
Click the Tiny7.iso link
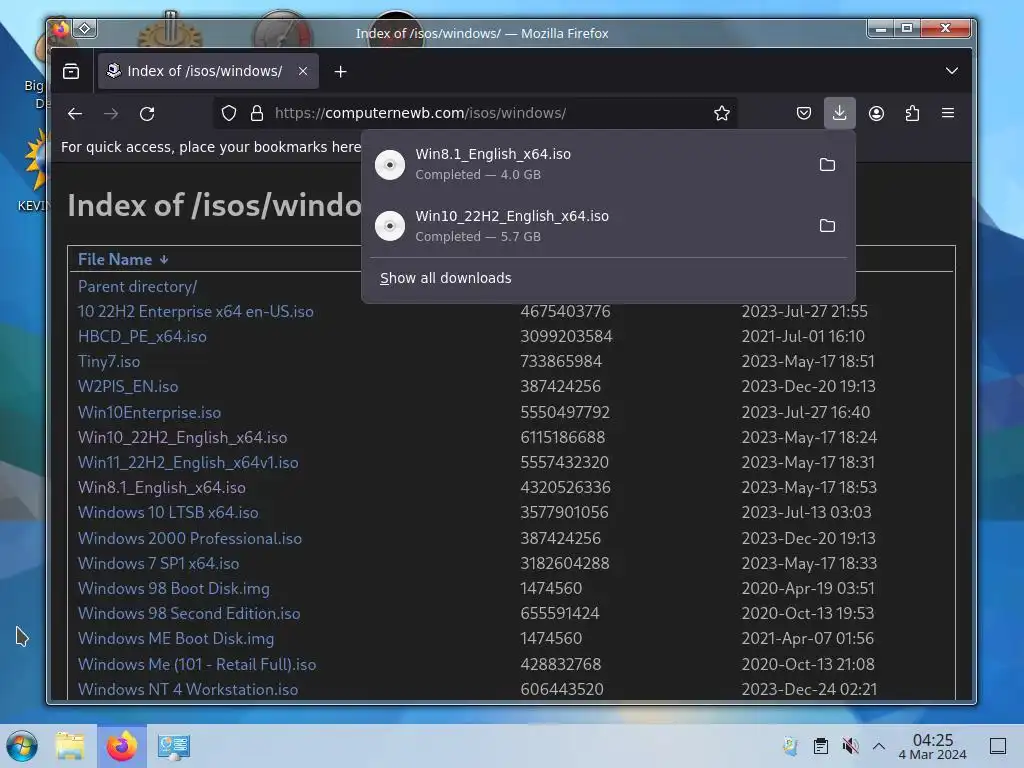[108, 361]
